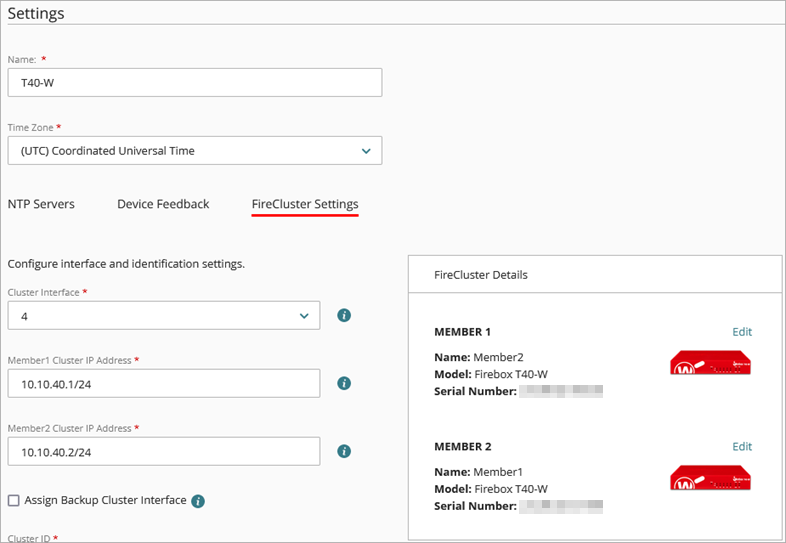Click Edit link for MEMBER 1
This screenshot has height=543, width=786.
(x=742, y=332)
